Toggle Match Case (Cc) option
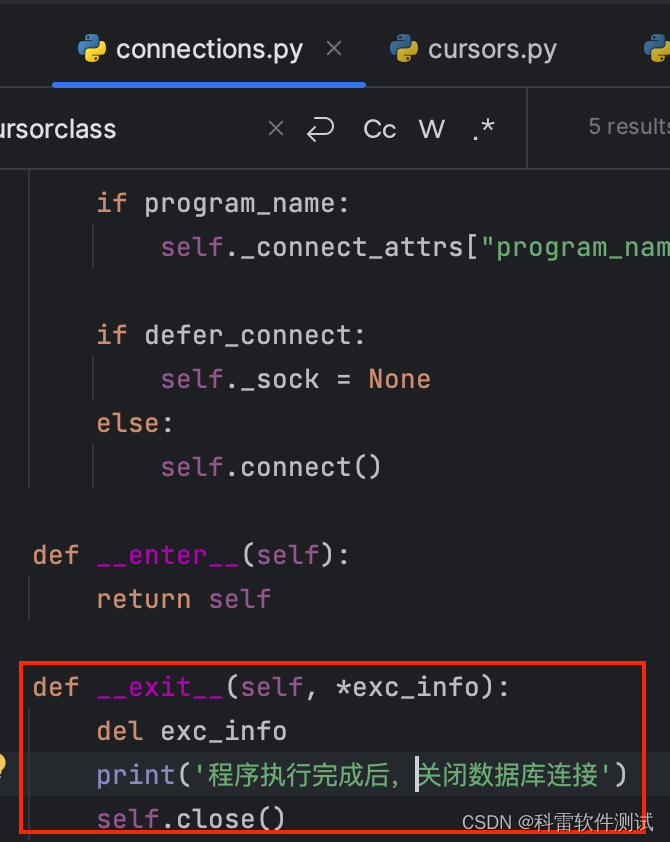Viewport: 670px width, 842px height. [x=380, y=129]
